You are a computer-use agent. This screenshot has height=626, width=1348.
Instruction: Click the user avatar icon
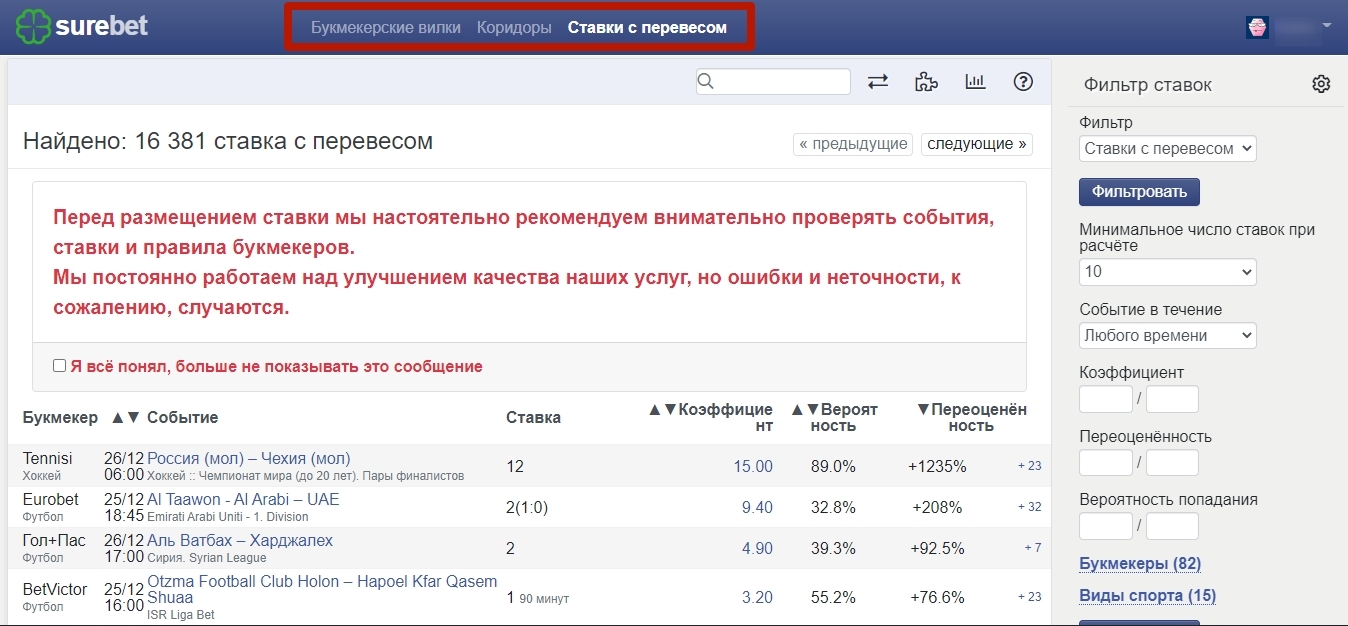point(1257,27)
